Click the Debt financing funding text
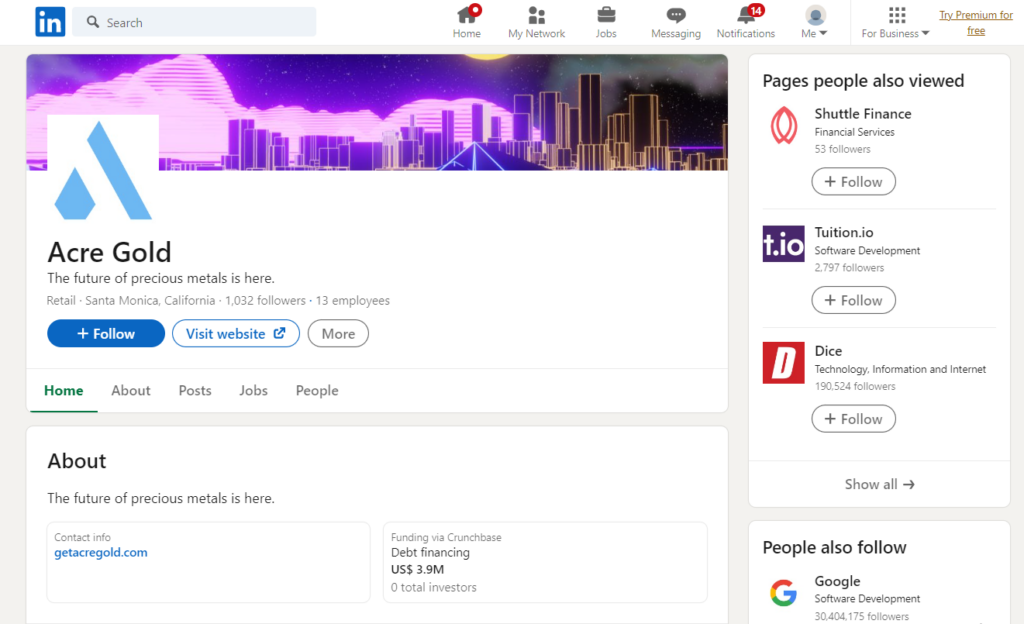Image resolution: width=1024 pixels, height=624 pixels. click(430, 552)
